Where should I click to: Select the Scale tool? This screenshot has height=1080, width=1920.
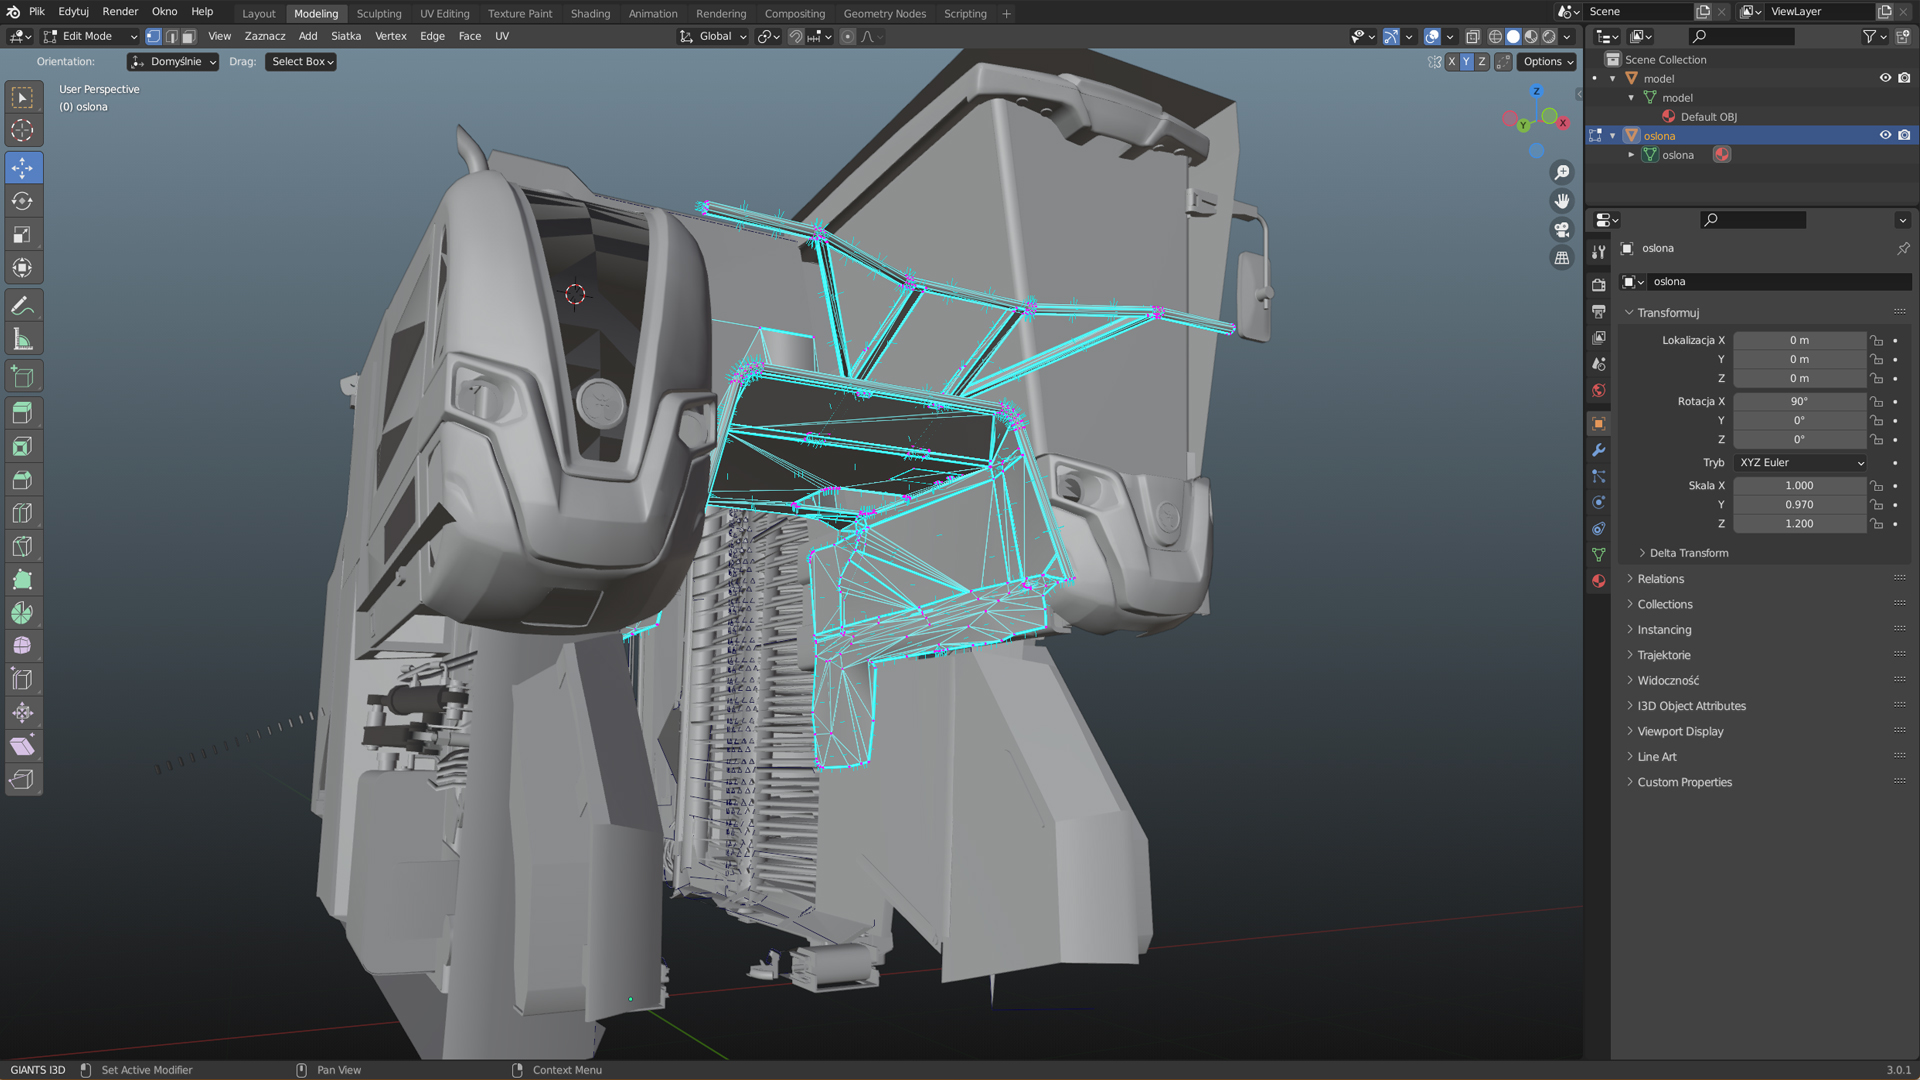coord(22,235)
